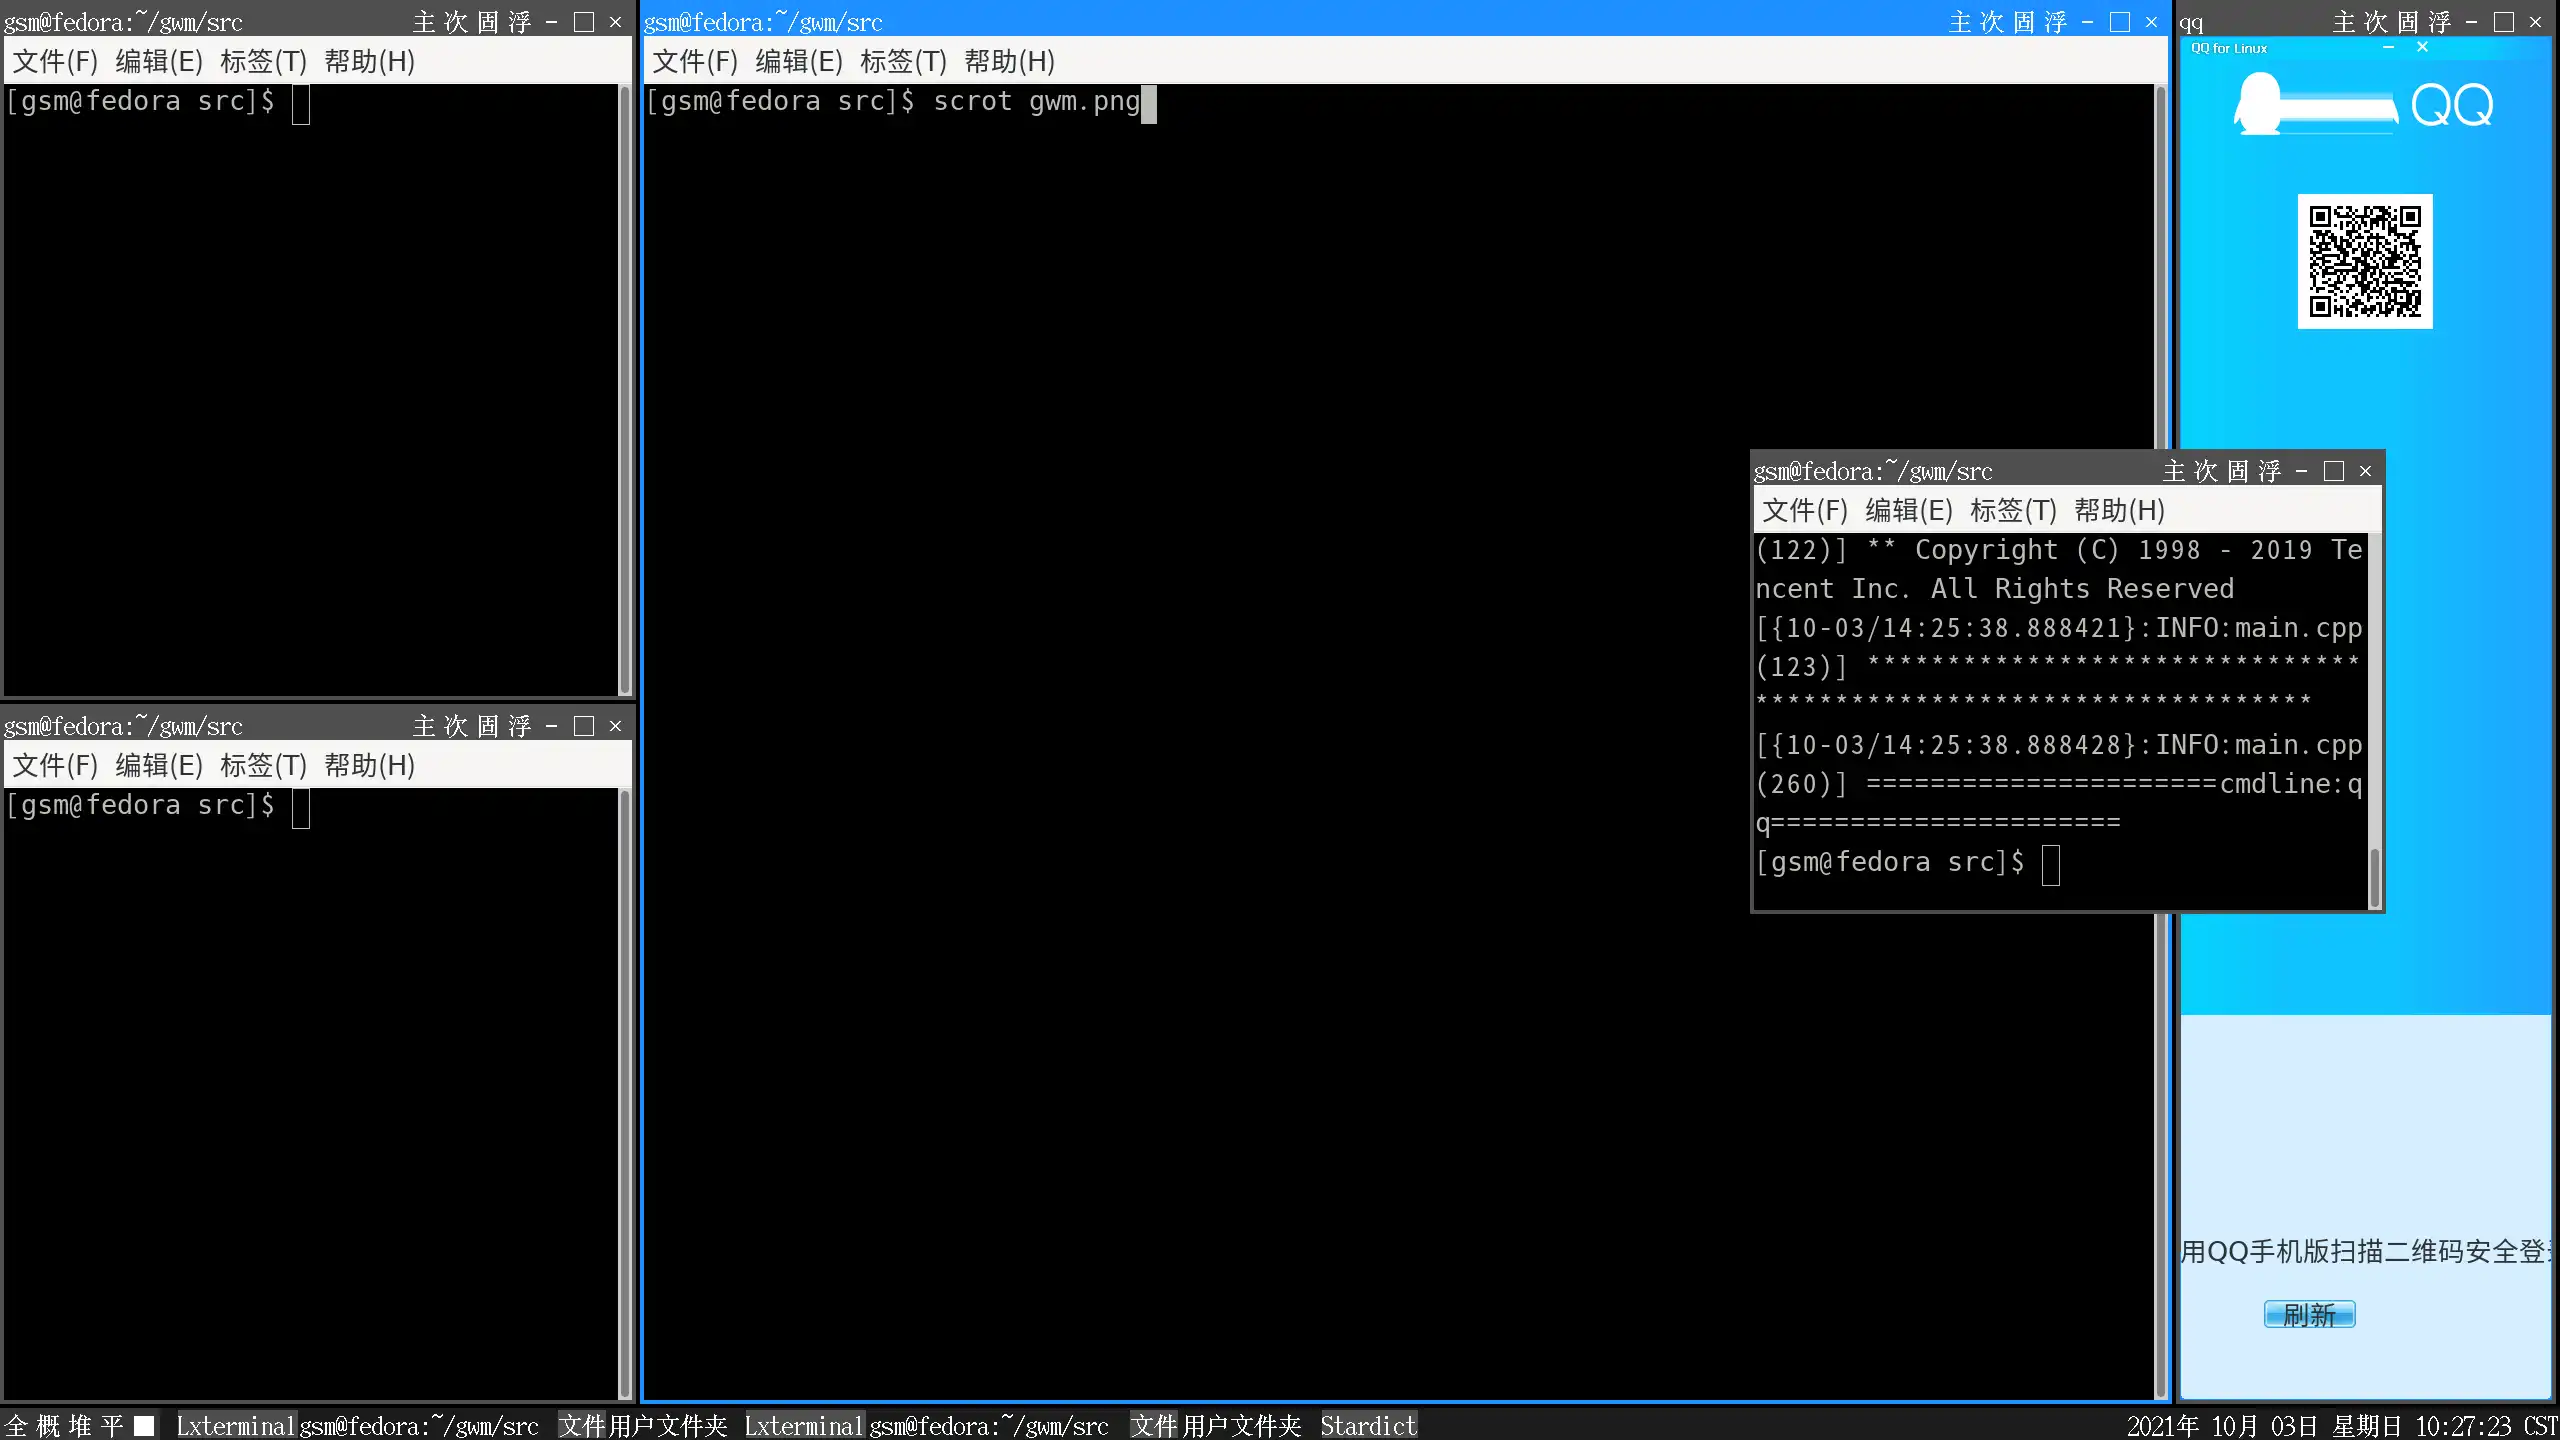Open 帮助(H) menu in floating terminal

[2119, 511]
